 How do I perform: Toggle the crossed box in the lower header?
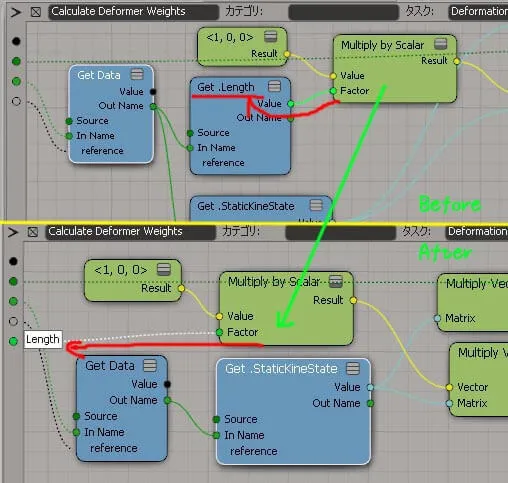coord(33,232)
